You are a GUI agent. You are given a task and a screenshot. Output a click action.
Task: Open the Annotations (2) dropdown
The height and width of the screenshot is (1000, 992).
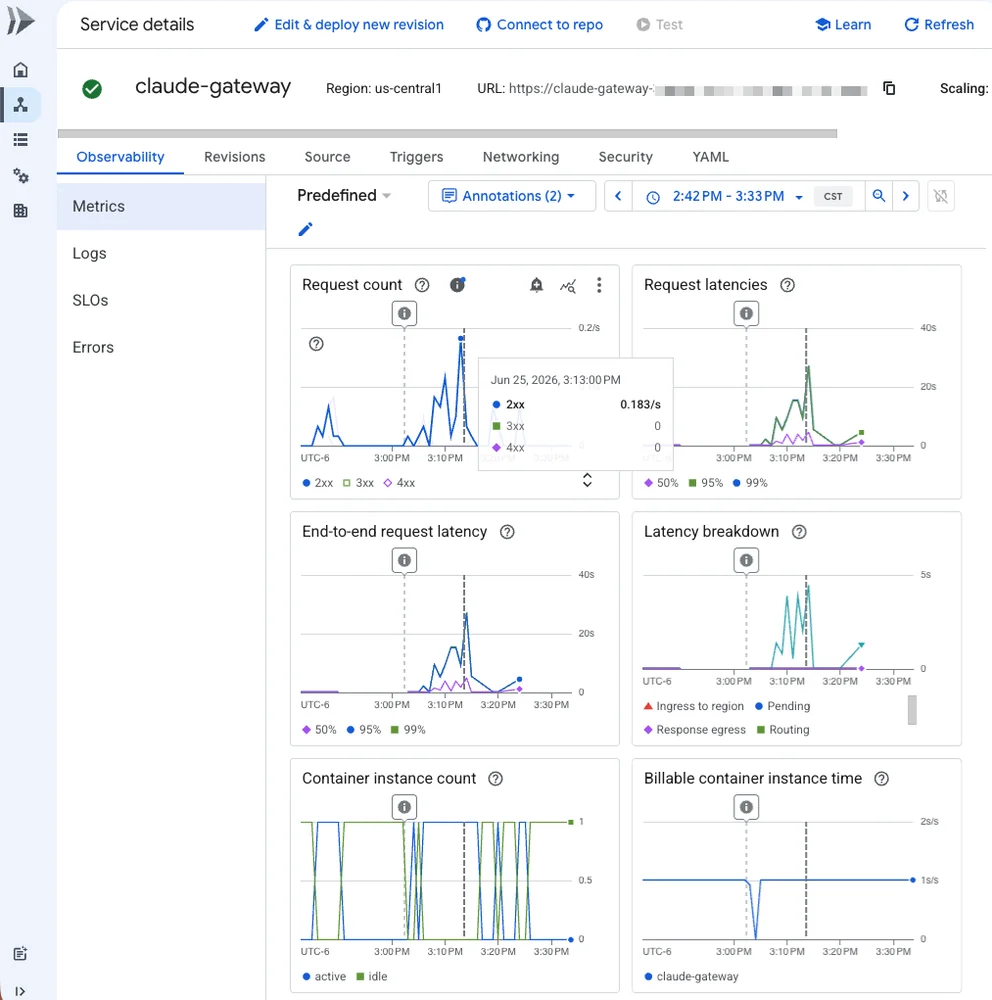(x=512, y=196)
